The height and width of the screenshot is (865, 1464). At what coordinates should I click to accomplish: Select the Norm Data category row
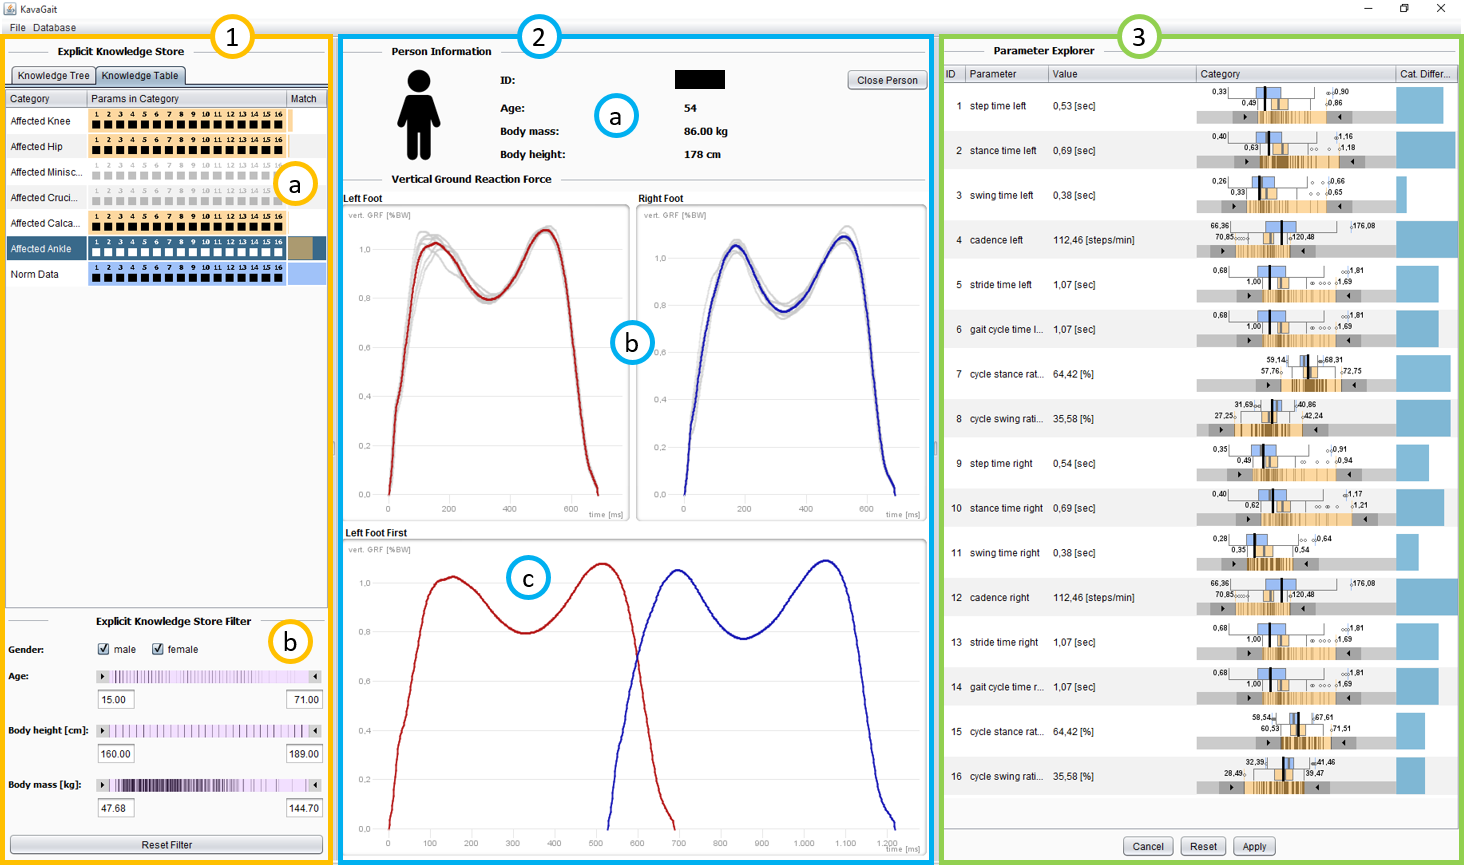point(166,274)
